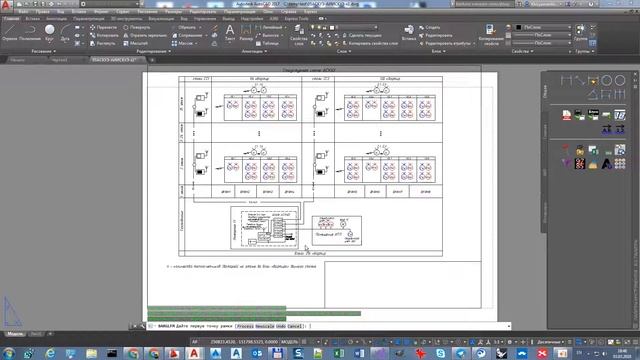Select the Полилиния tool
Image resolution: width=640 pixels, height=360 pixels.
coord(30,33)
